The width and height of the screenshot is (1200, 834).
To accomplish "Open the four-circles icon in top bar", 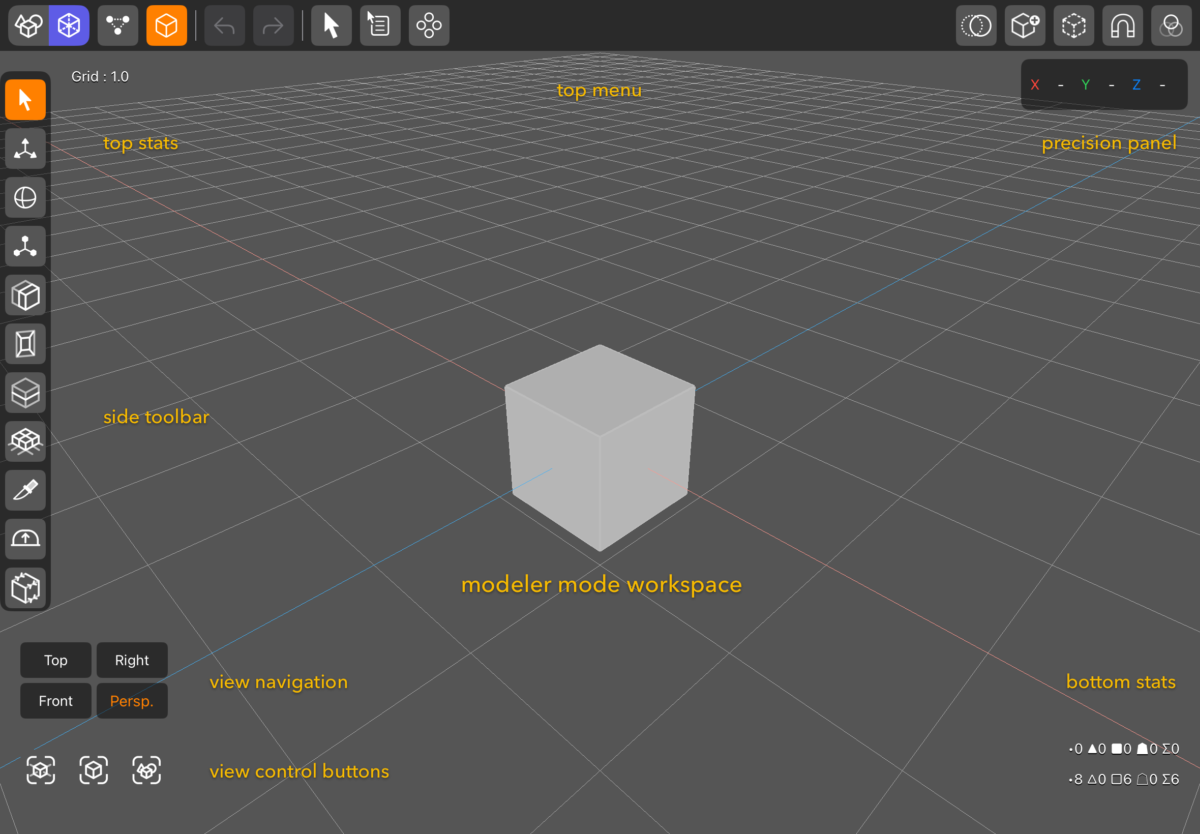I will pyautogui.click(x=429, y=26).
